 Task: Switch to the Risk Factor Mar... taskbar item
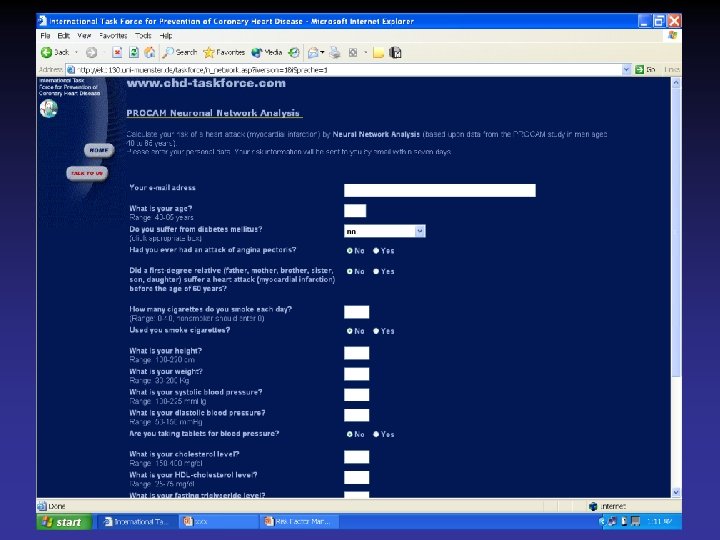point(299,522)
